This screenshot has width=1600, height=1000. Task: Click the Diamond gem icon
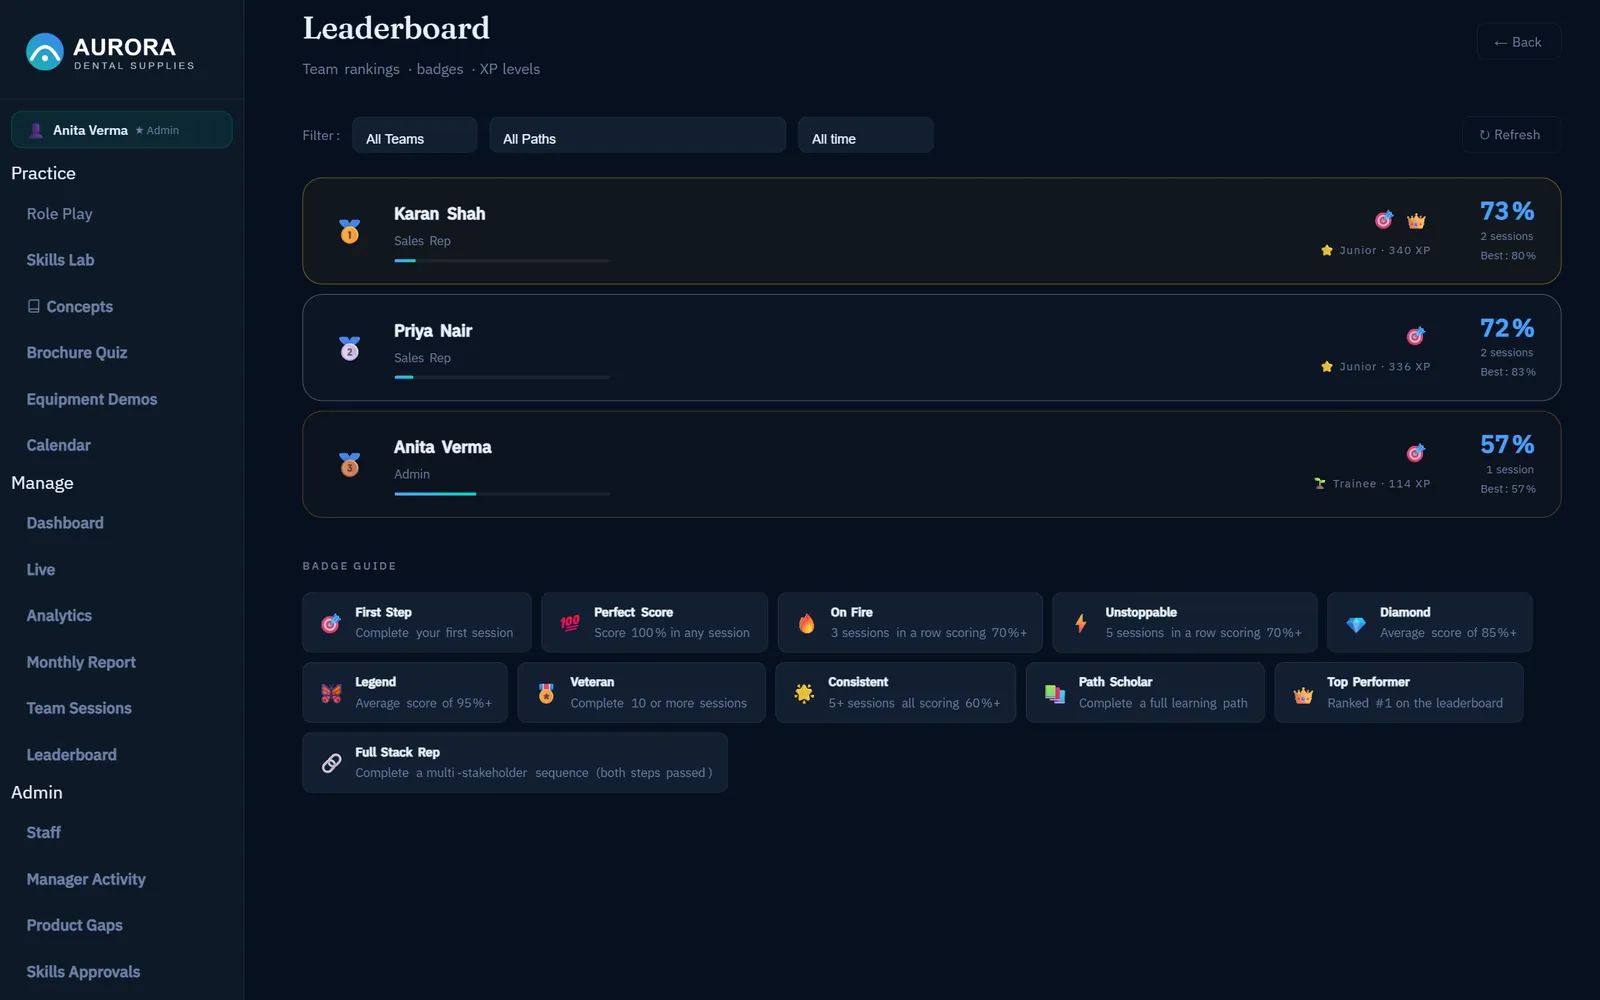click(1356, 624)
